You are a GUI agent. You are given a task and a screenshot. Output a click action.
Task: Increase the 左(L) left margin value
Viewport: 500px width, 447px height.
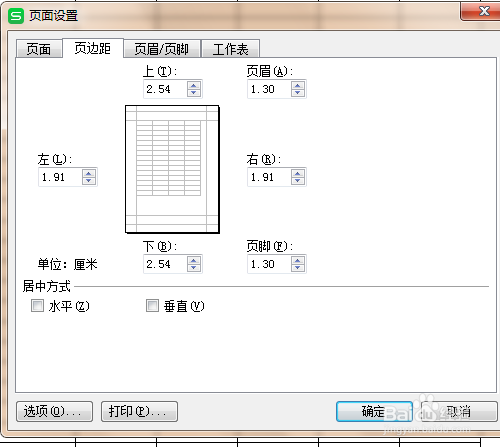(89, 173)
